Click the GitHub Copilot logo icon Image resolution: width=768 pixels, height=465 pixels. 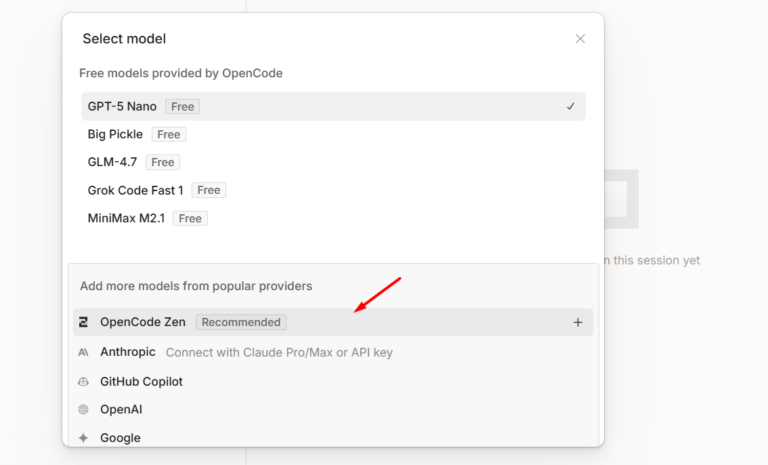click(83, 381)
